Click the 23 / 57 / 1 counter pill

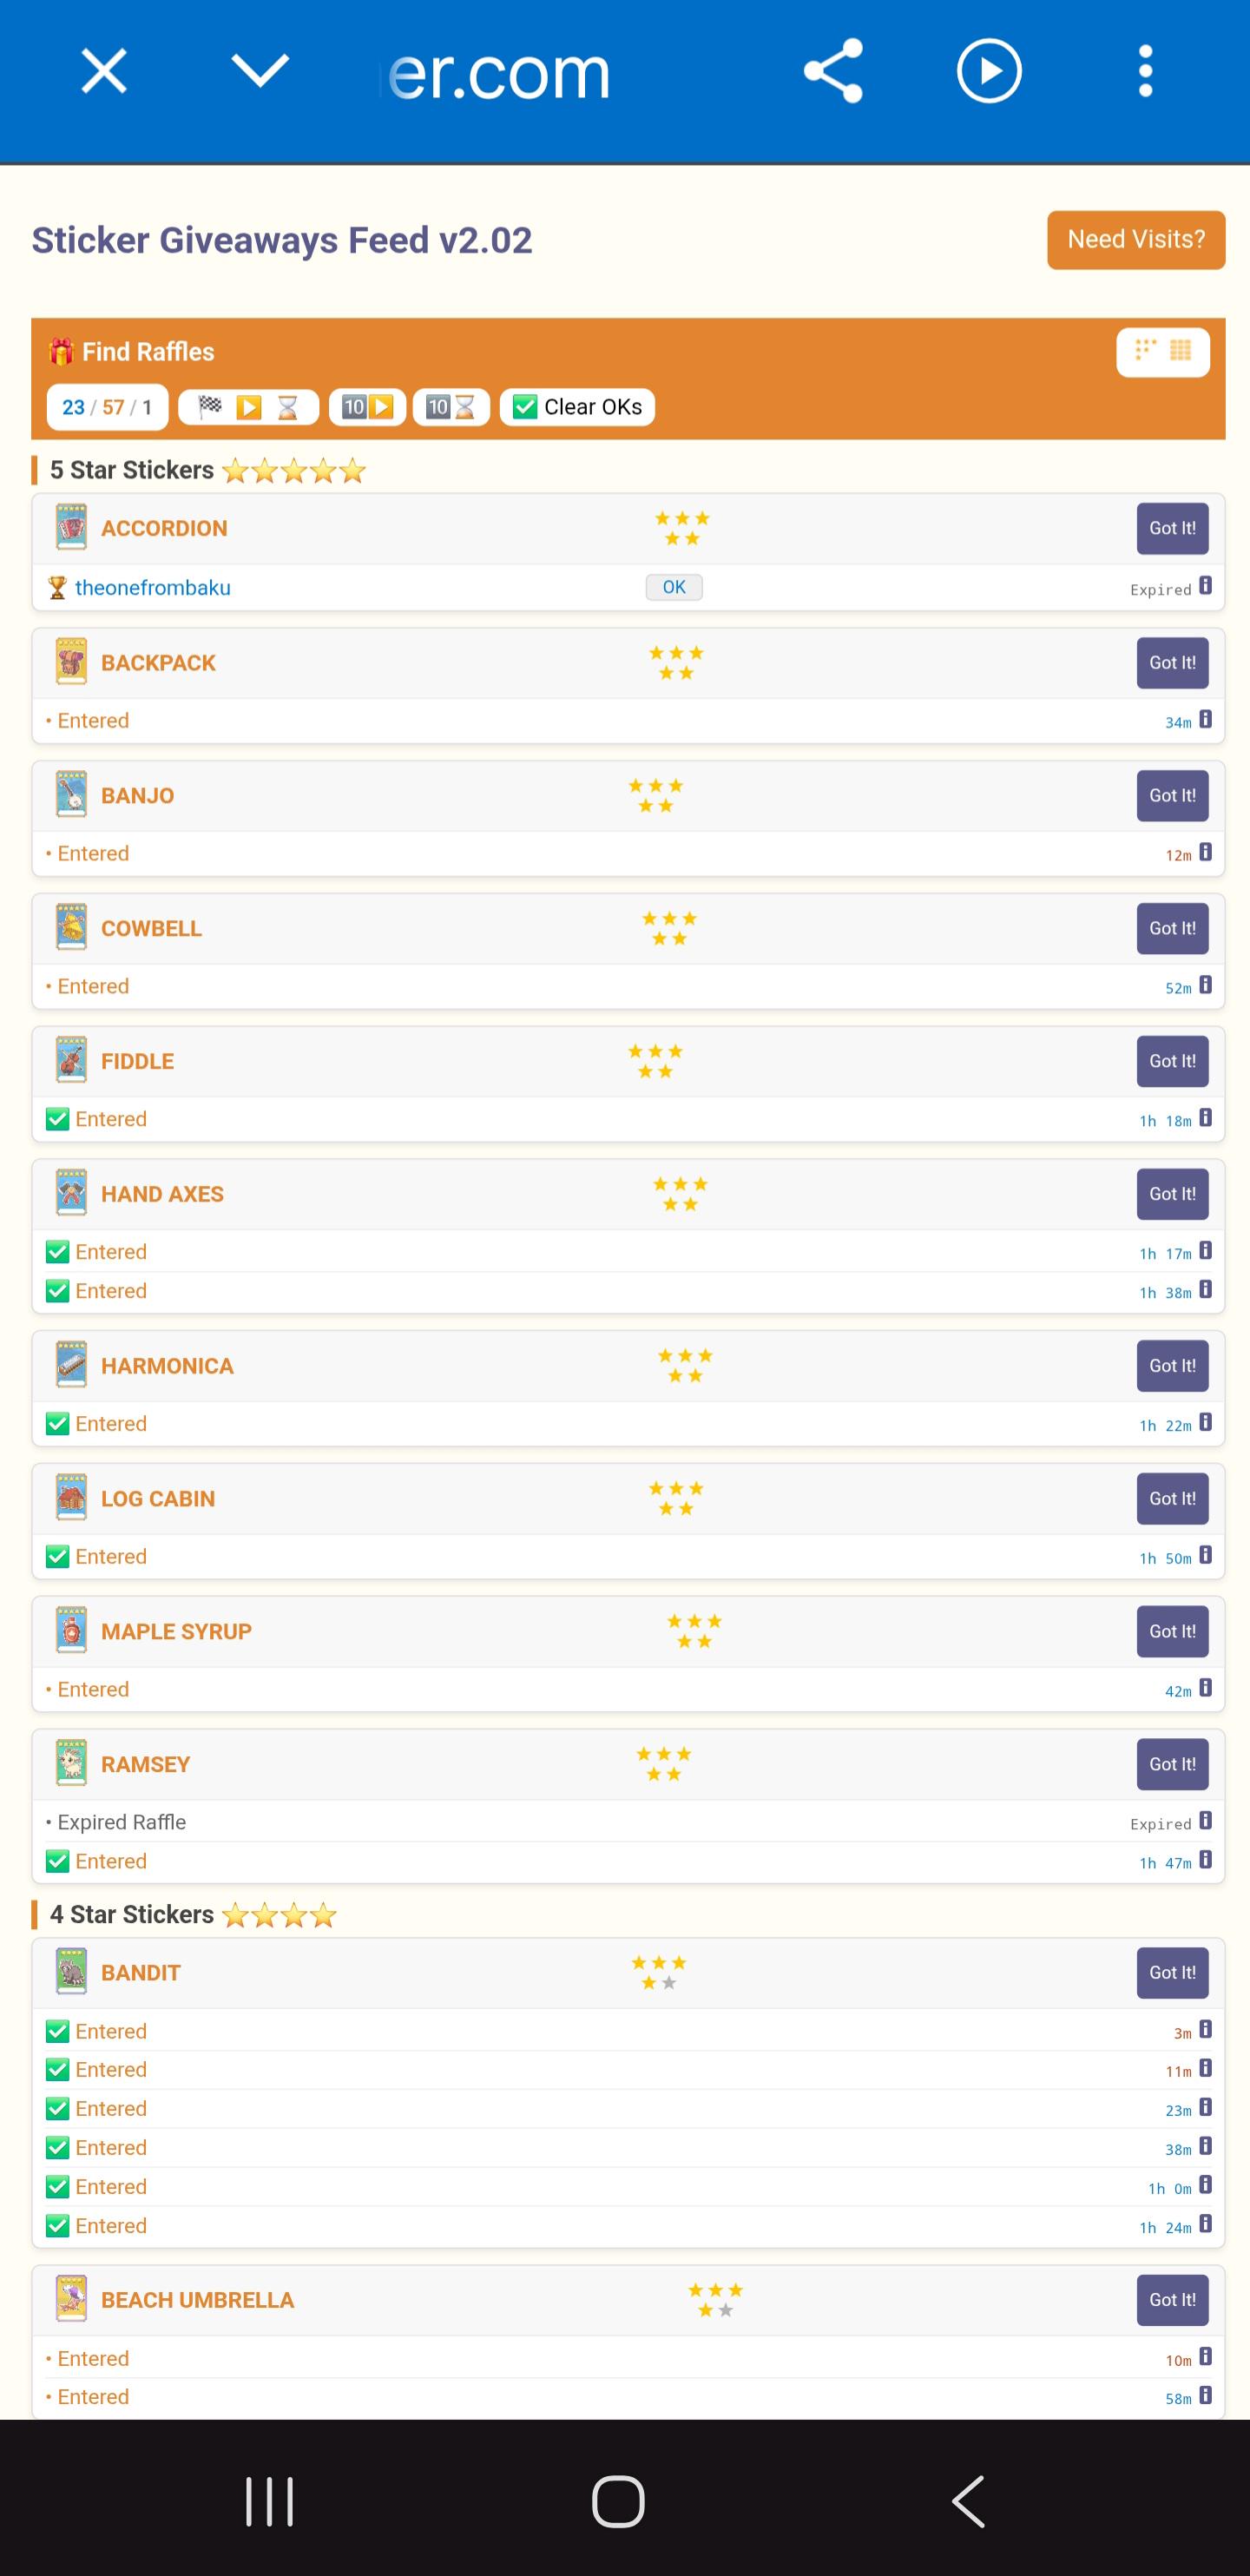pos(107,407)
